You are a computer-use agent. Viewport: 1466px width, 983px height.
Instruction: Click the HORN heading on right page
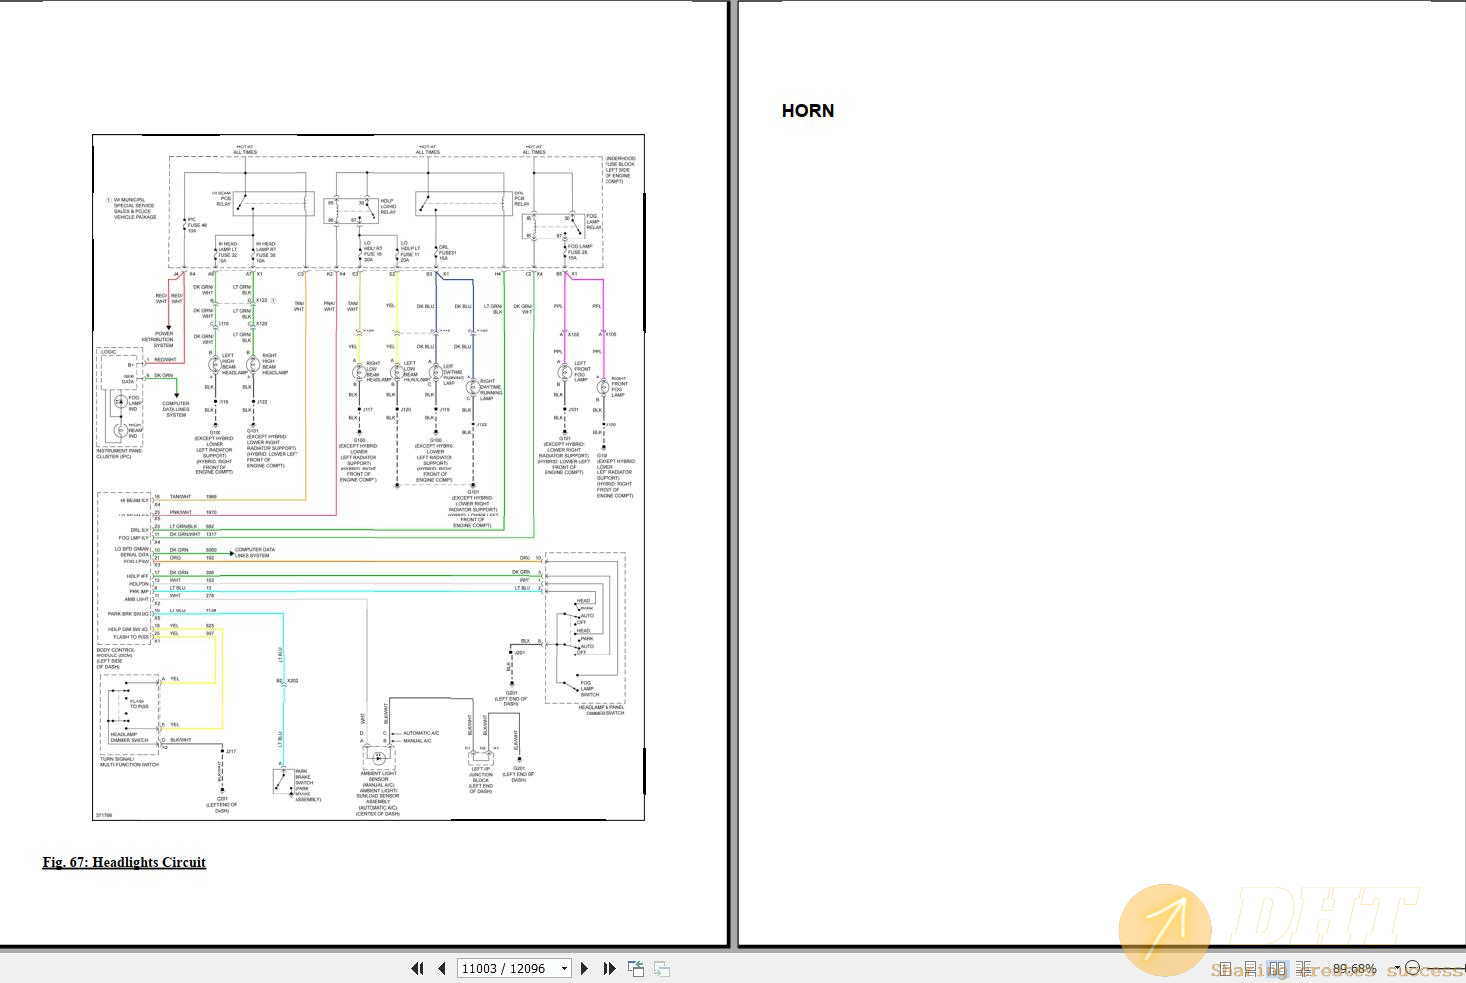pos(808,111)
